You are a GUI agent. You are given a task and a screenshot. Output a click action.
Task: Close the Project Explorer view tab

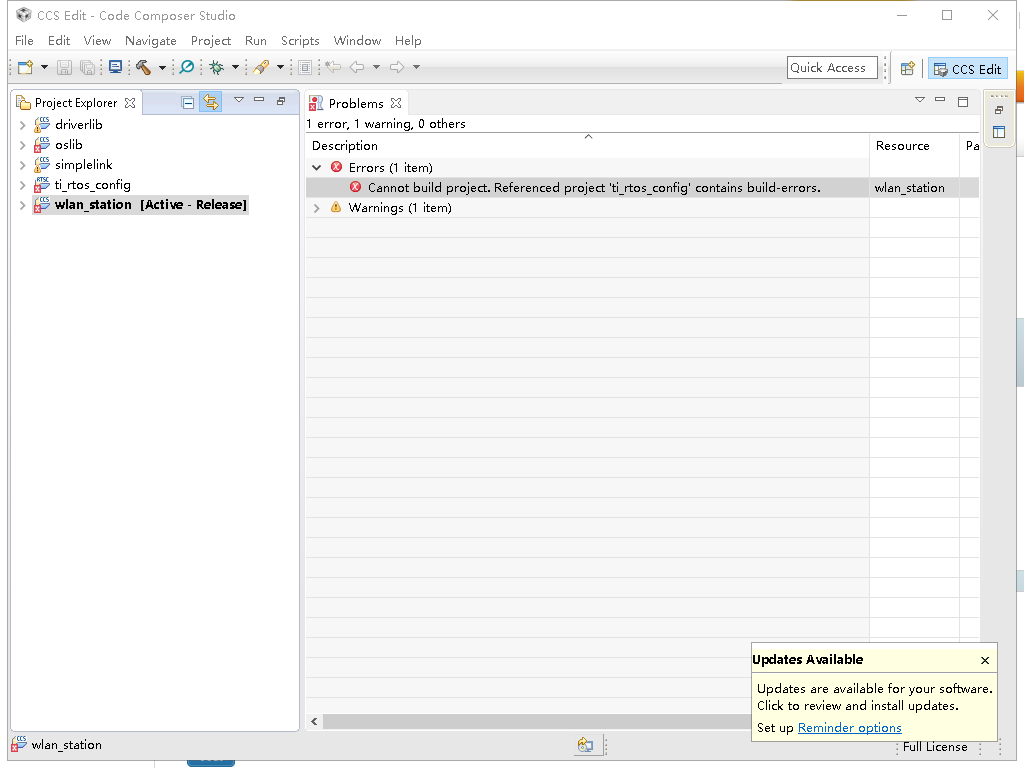130,103
